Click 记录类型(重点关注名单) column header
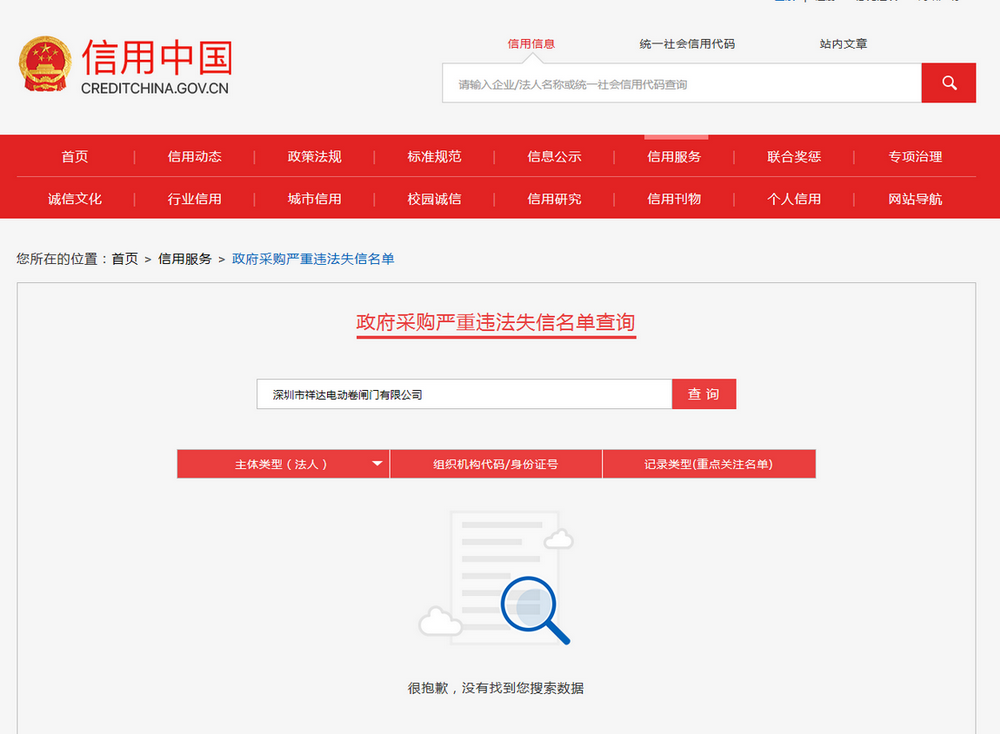 click(x=708, y=464)
